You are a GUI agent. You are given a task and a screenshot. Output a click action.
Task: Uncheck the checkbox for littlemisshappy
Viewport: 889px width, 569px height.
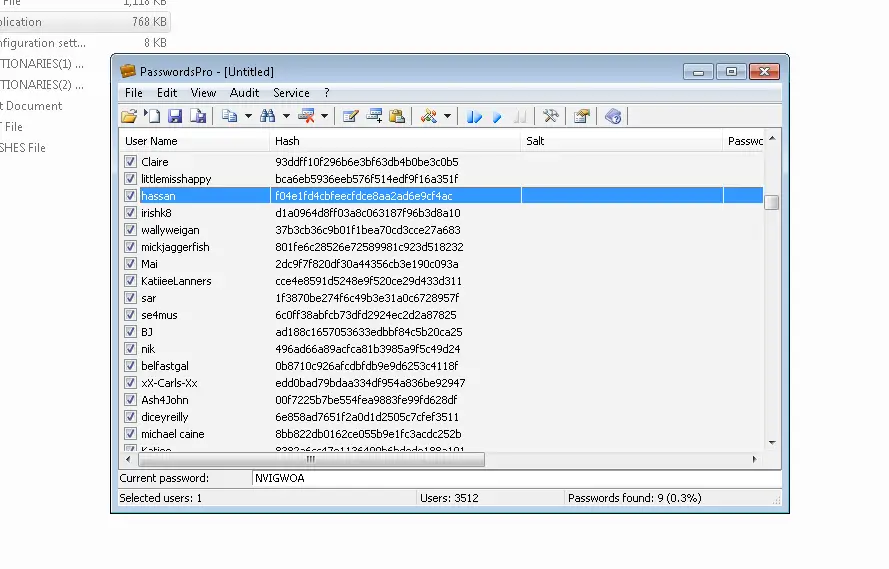point(130,179)
